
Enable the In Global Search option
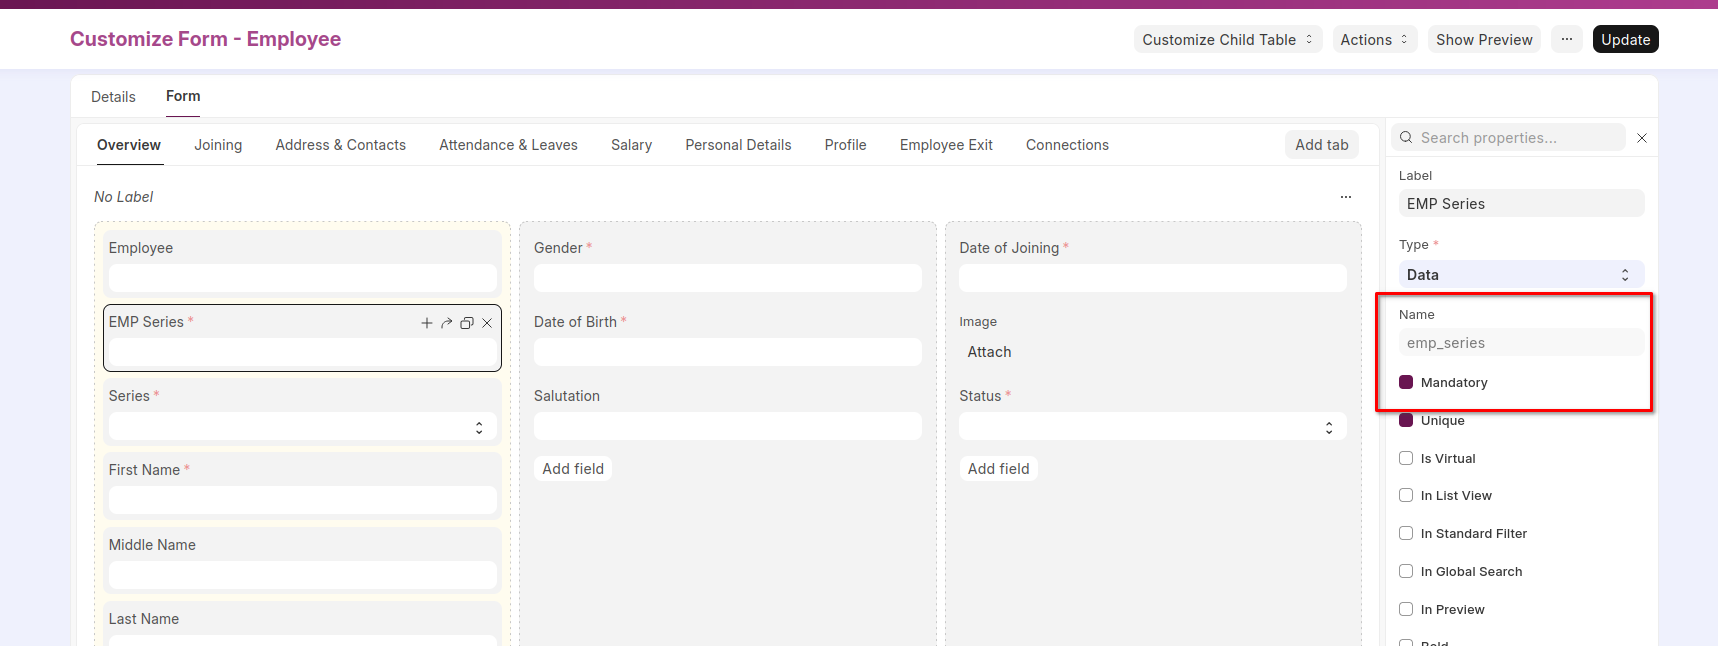pos(1406,571)
